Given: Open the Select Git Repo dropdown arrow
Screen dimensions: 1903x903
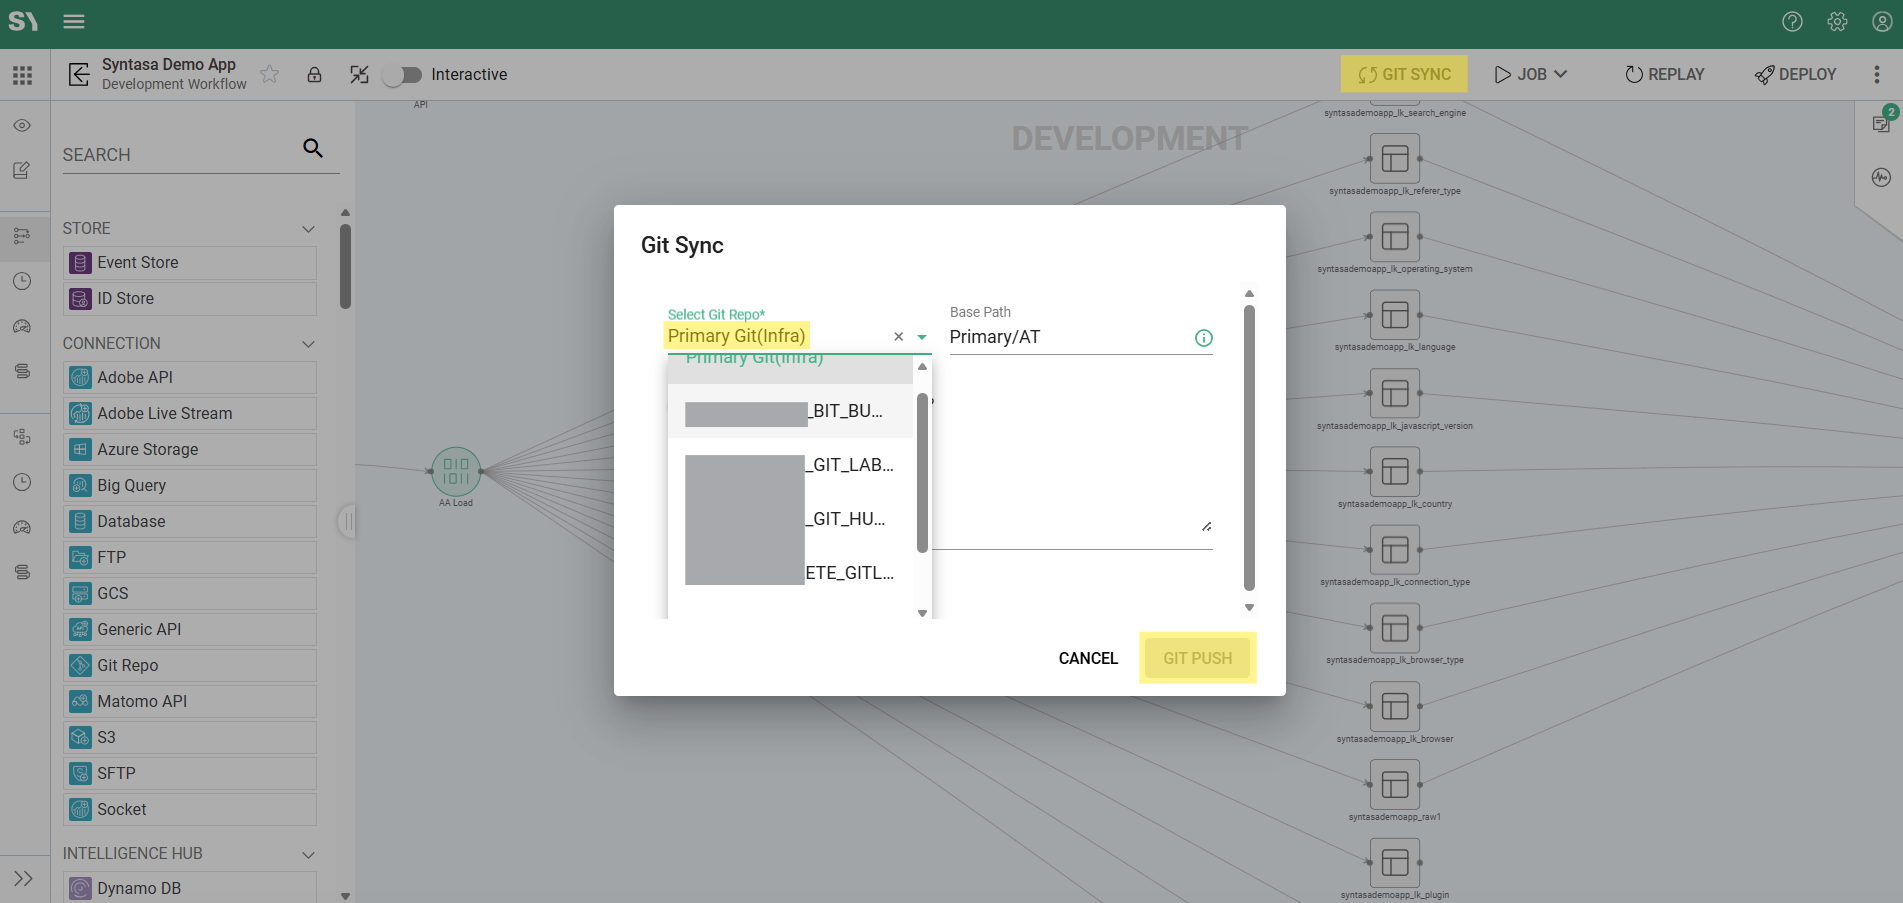Looking at the screenshot, I should tap(922, 338).
